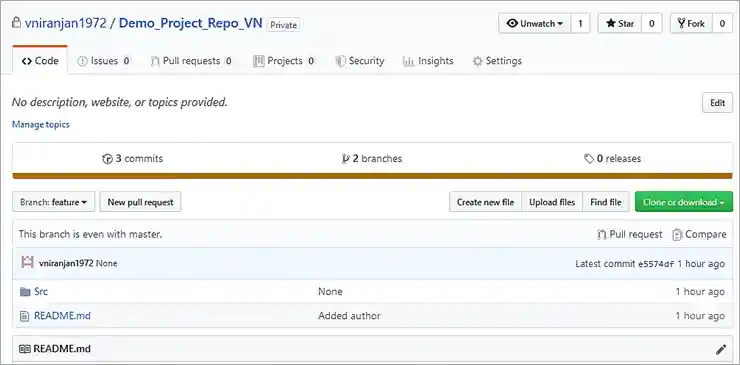This screenshot has width=740, height=365.
Task: Click the None commit message in Src row
Action: (x=330, y=292)
